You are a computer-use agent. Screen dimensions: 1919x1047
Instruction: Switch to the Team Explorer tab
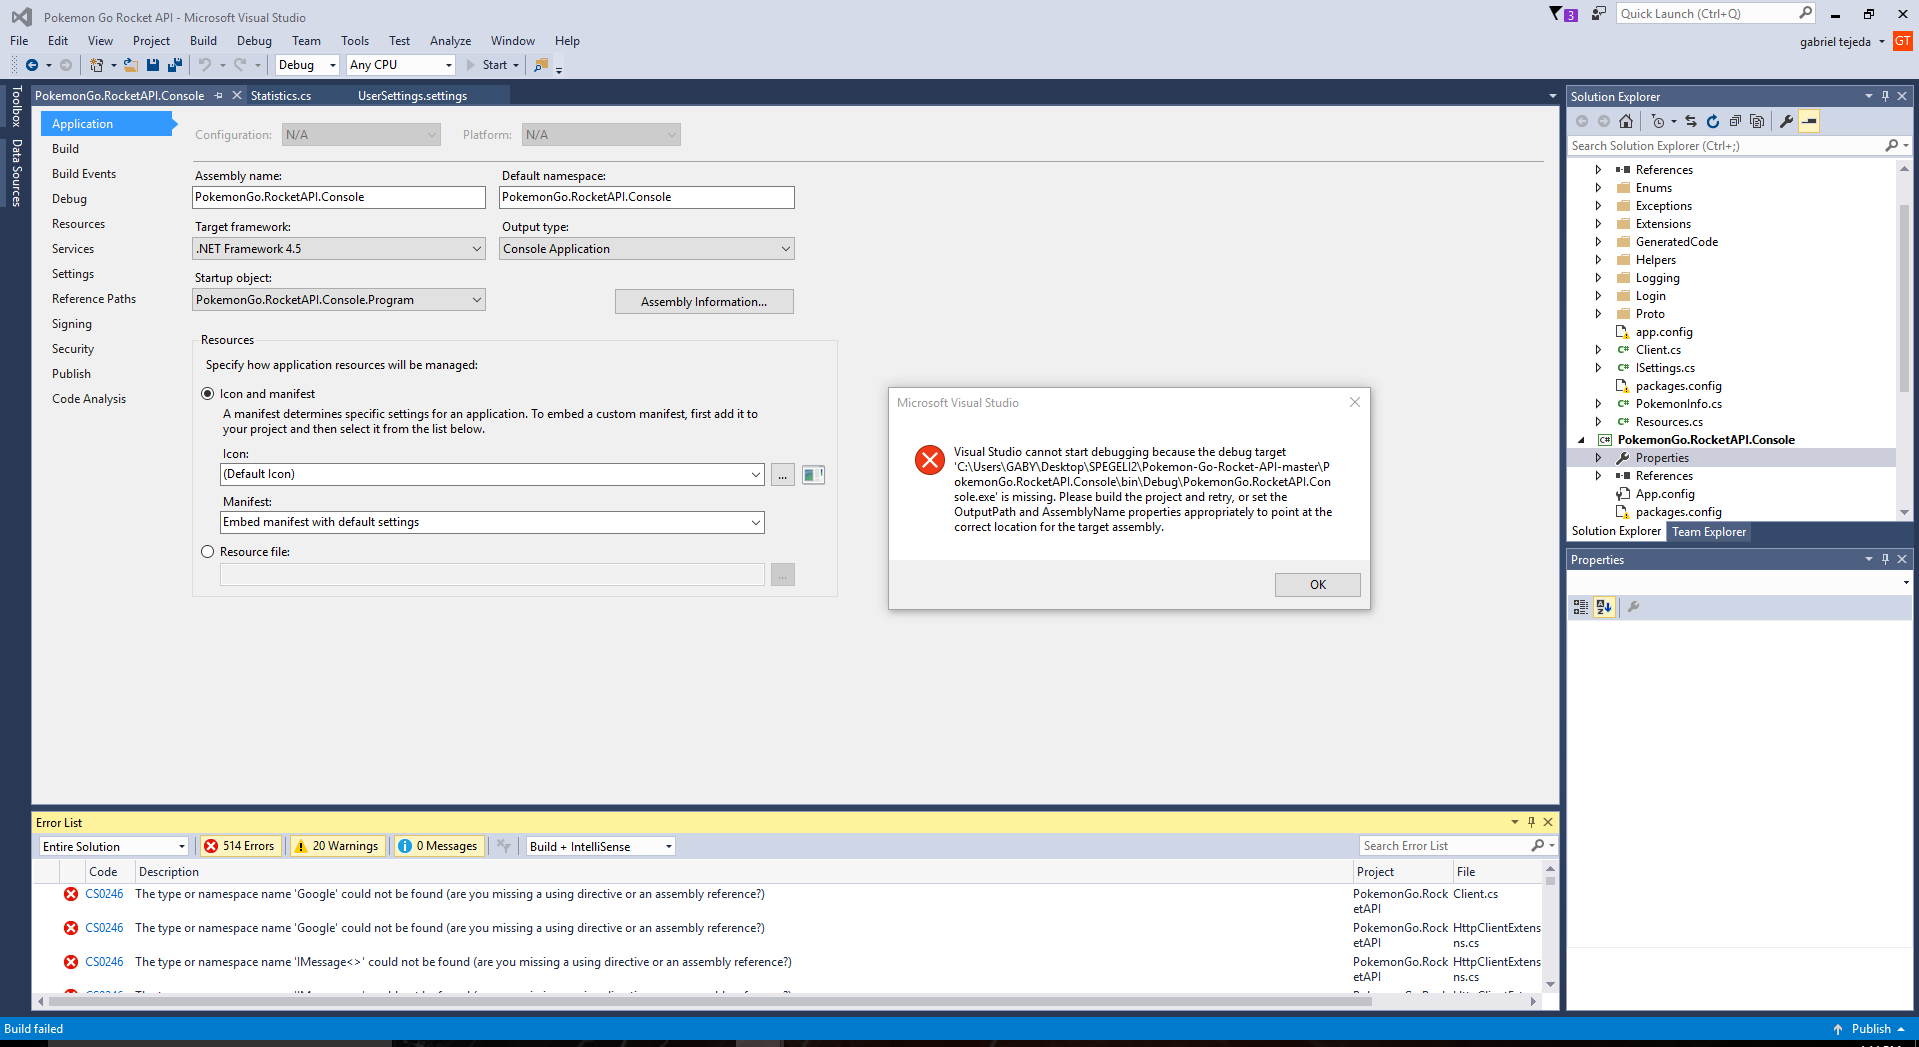(1709, 532)
